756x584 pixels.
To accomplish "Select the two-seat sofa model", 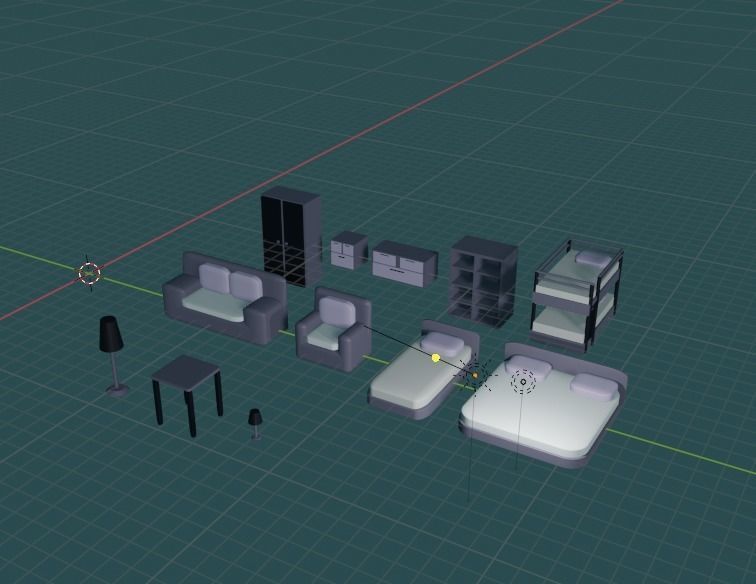I will tap(225, 298).
